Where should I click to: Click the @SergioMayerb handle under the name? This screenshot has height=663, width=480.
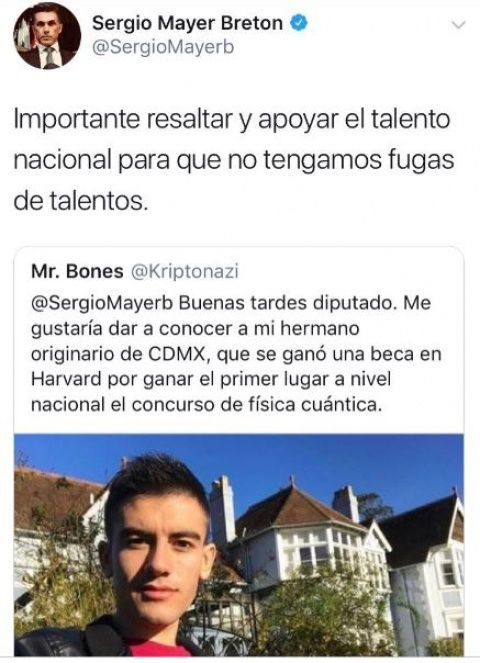point(163,48)
